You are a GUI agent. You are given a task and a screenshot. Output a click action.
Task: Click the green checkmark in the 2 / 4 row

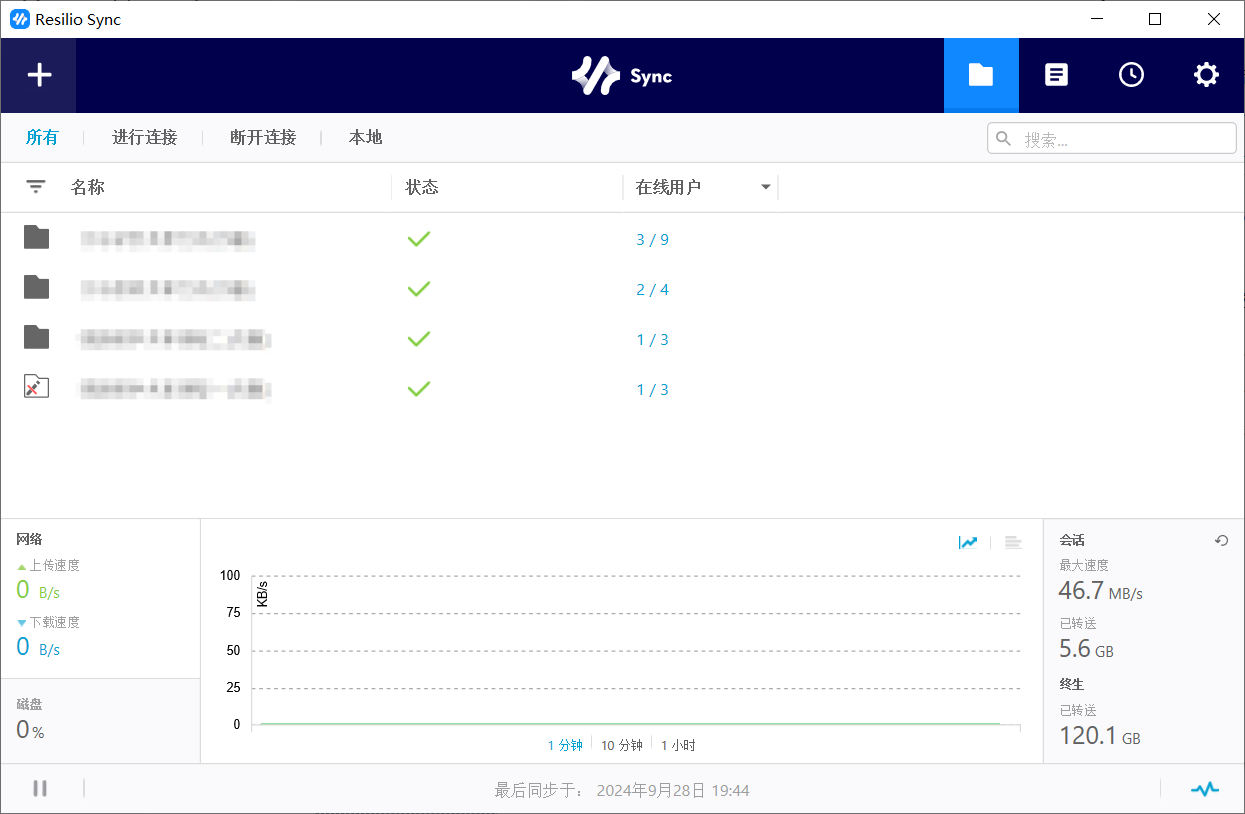[x=419, y=289]
